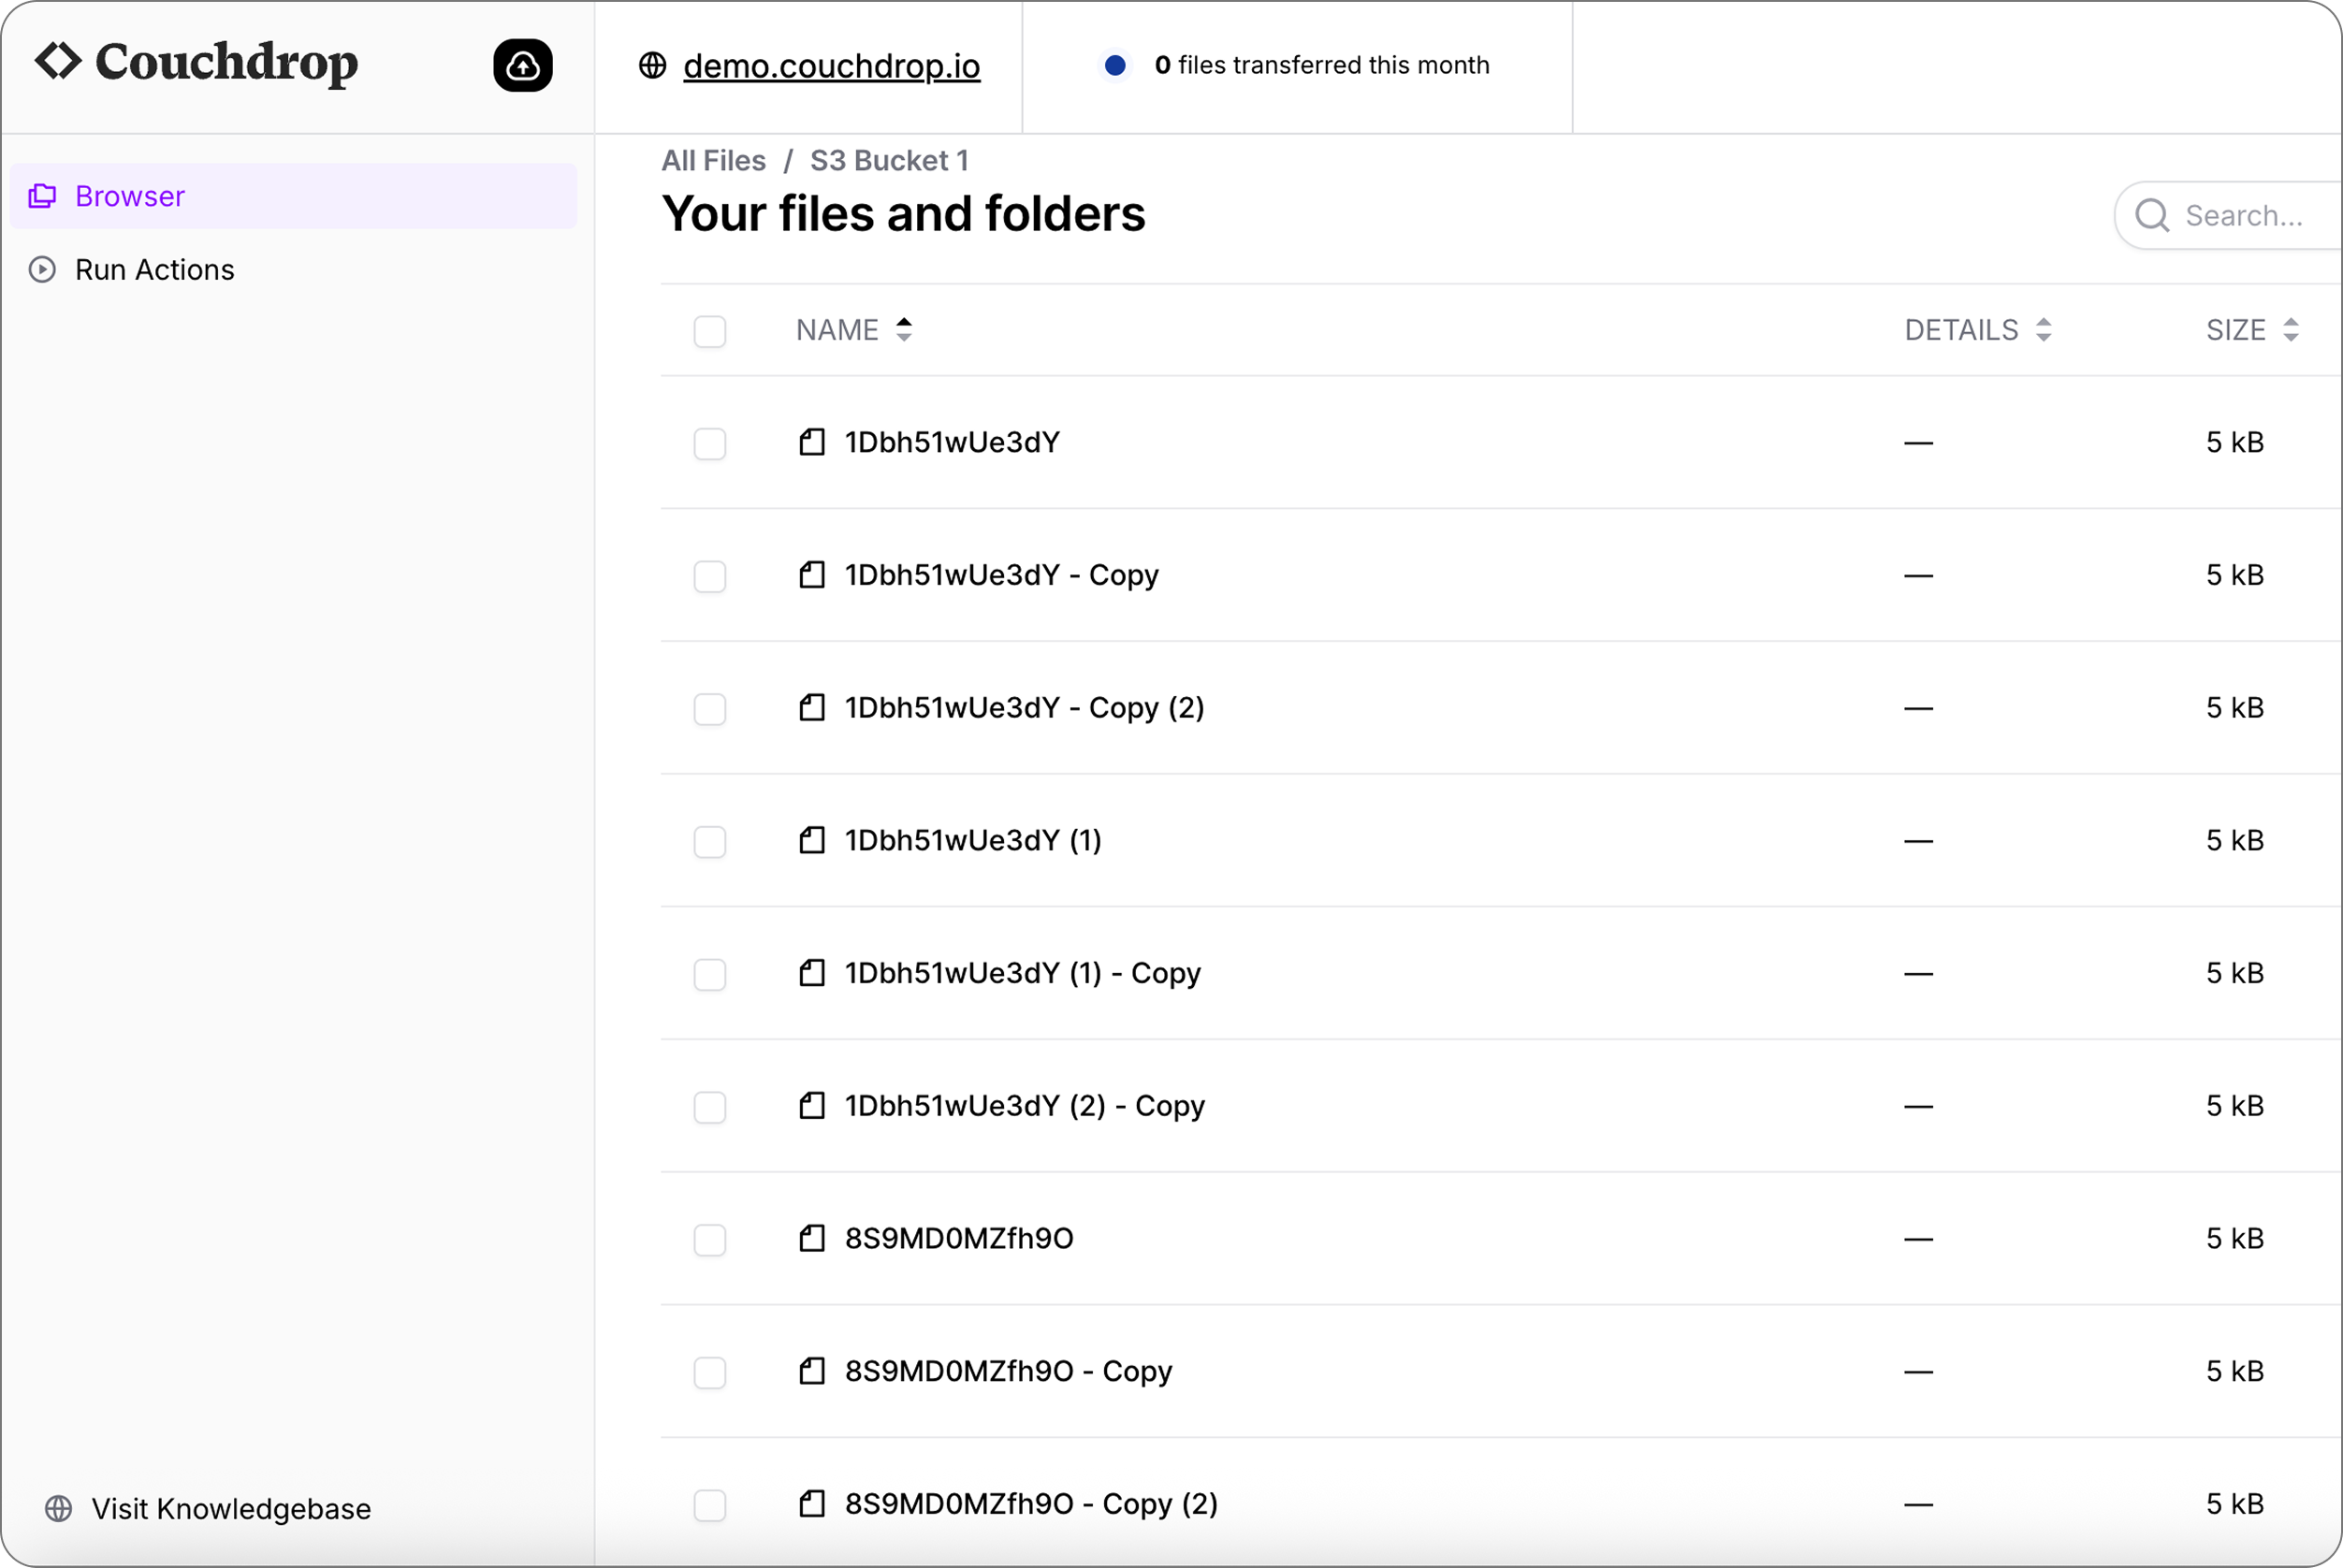Toggle the select-all checkbox in header
Screen dimensions: 2343x1568
[710, 331]
